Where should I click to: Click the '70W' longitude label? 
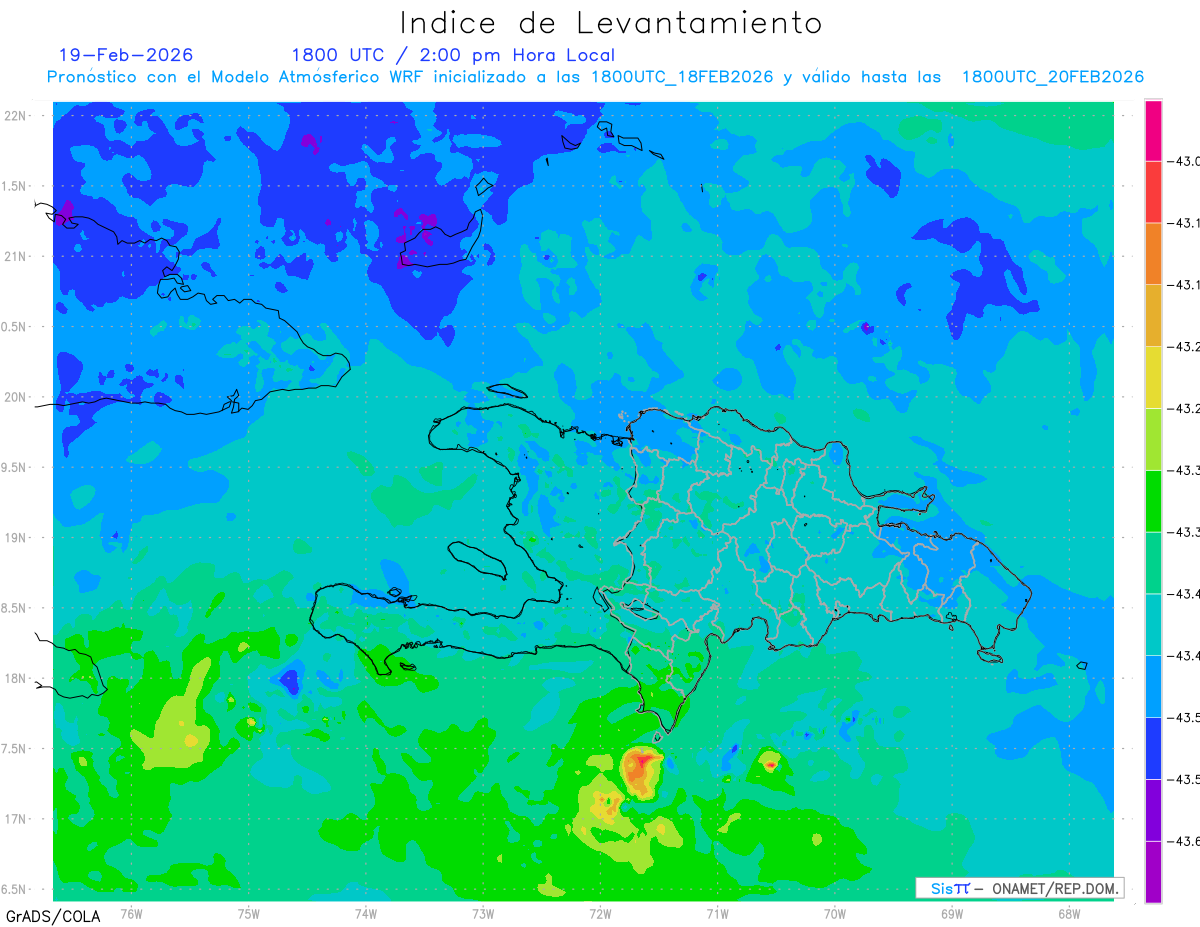(835, 913)
